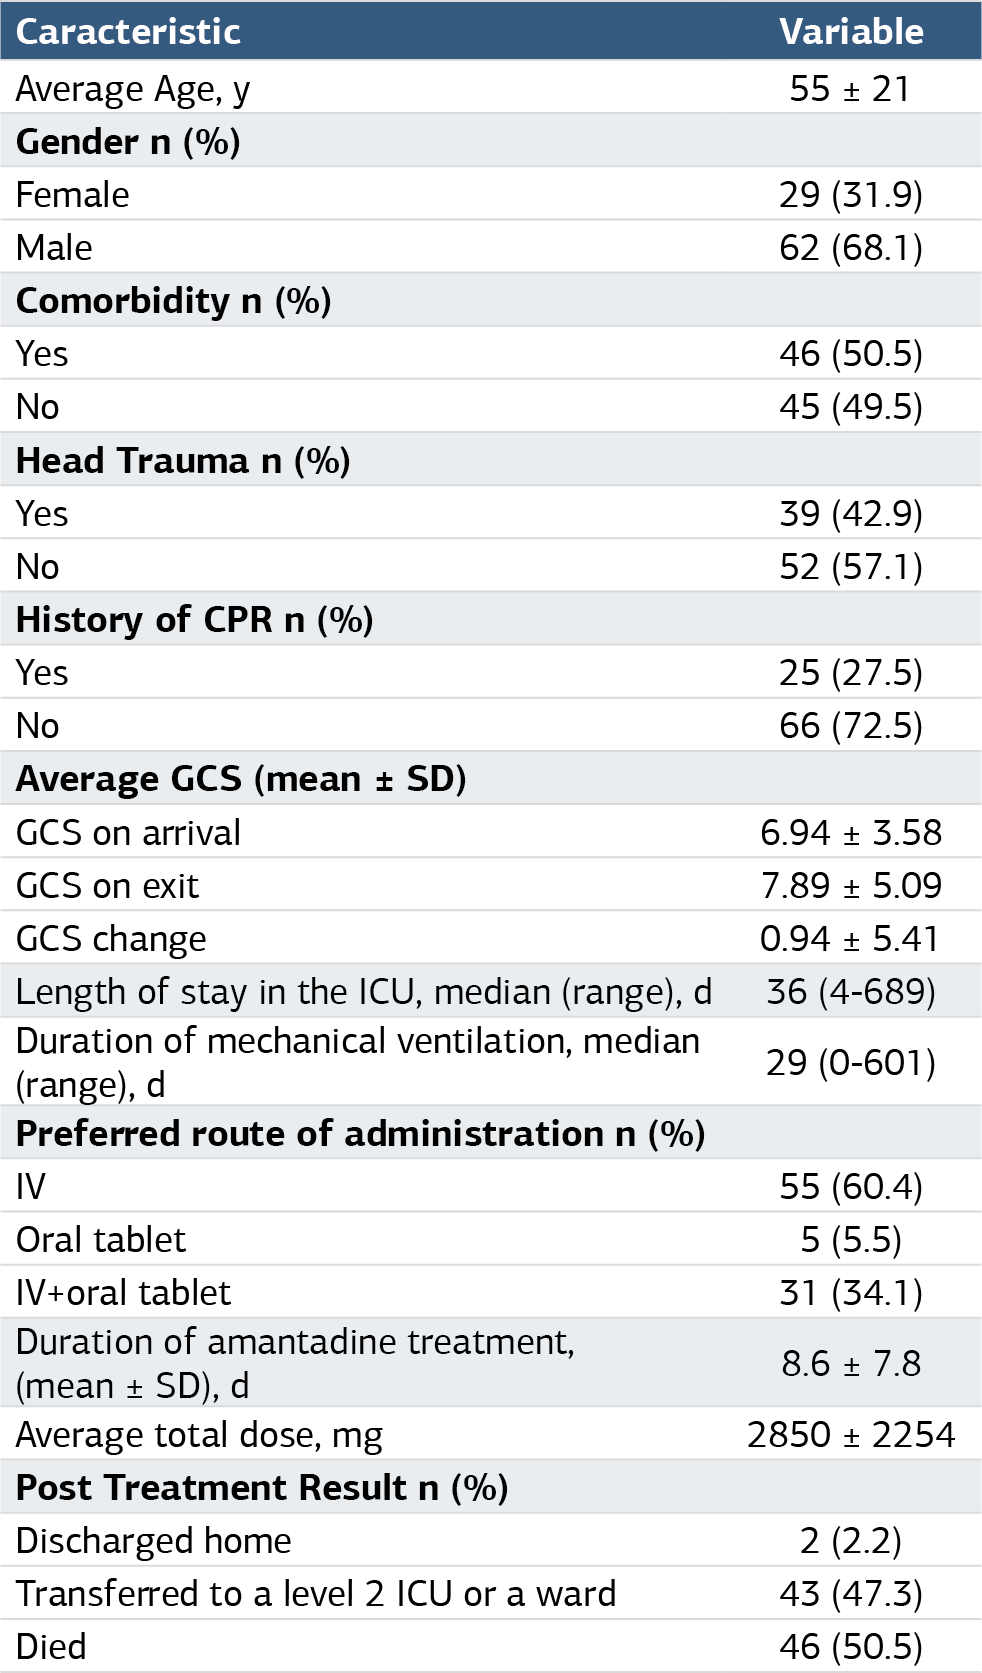Click the Comorbidity n (%) heading
The width and height of the screenshot is (982, 1673).
174,301
